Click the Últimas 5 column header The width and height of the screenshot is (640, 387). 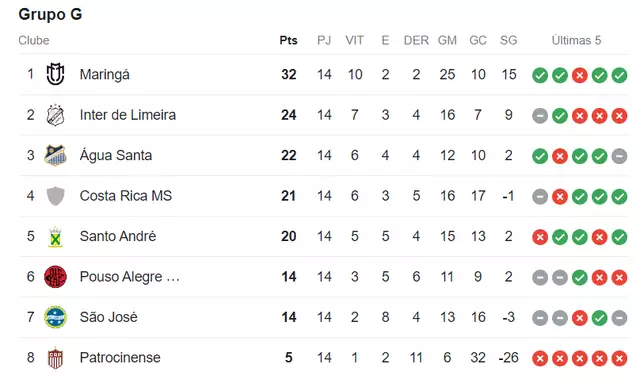tap(576, 40)
